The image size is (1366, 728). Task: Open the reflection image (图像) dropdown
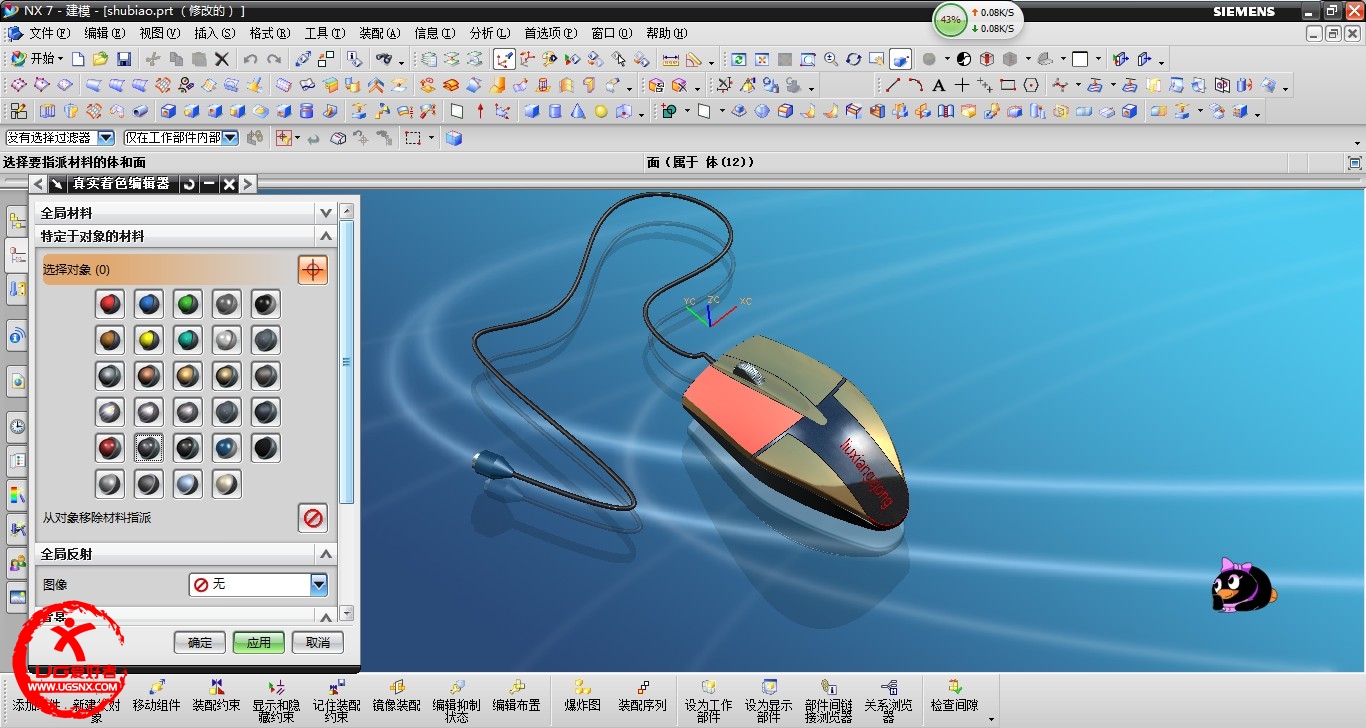[x=319, y=584]
